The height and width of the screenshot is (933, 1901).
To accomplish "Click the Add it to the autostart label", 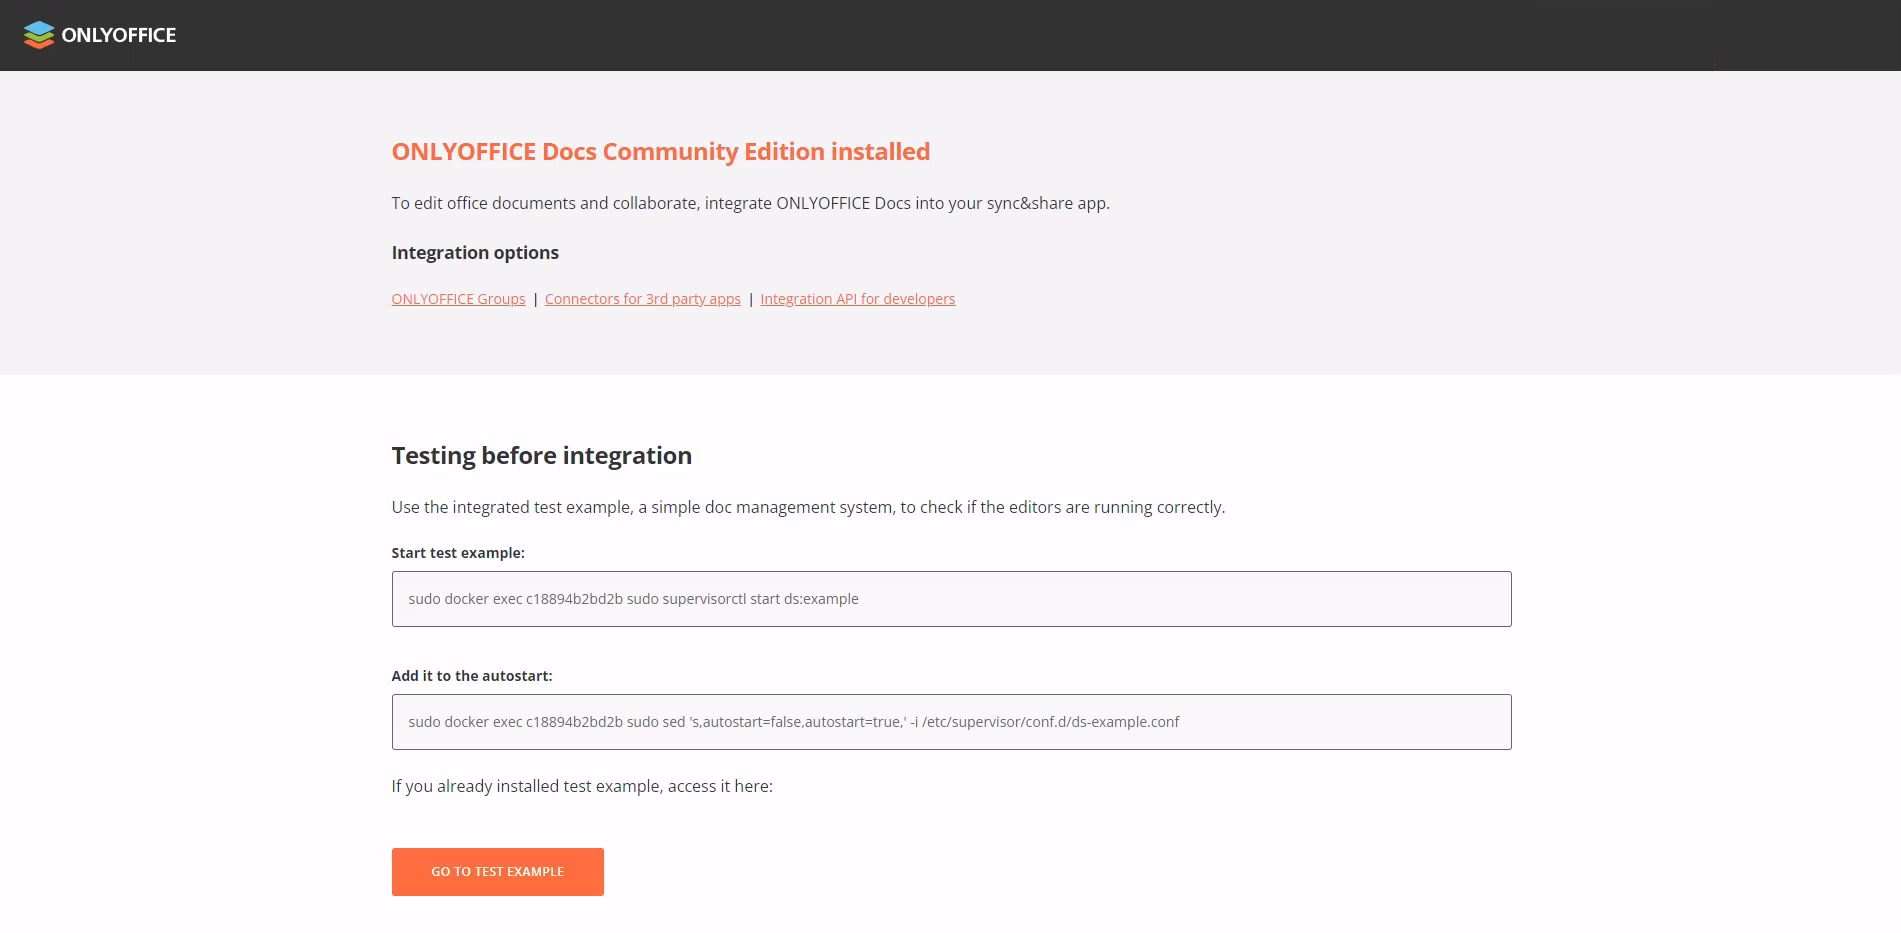I will pyautogui.click(x=472, y=675).
